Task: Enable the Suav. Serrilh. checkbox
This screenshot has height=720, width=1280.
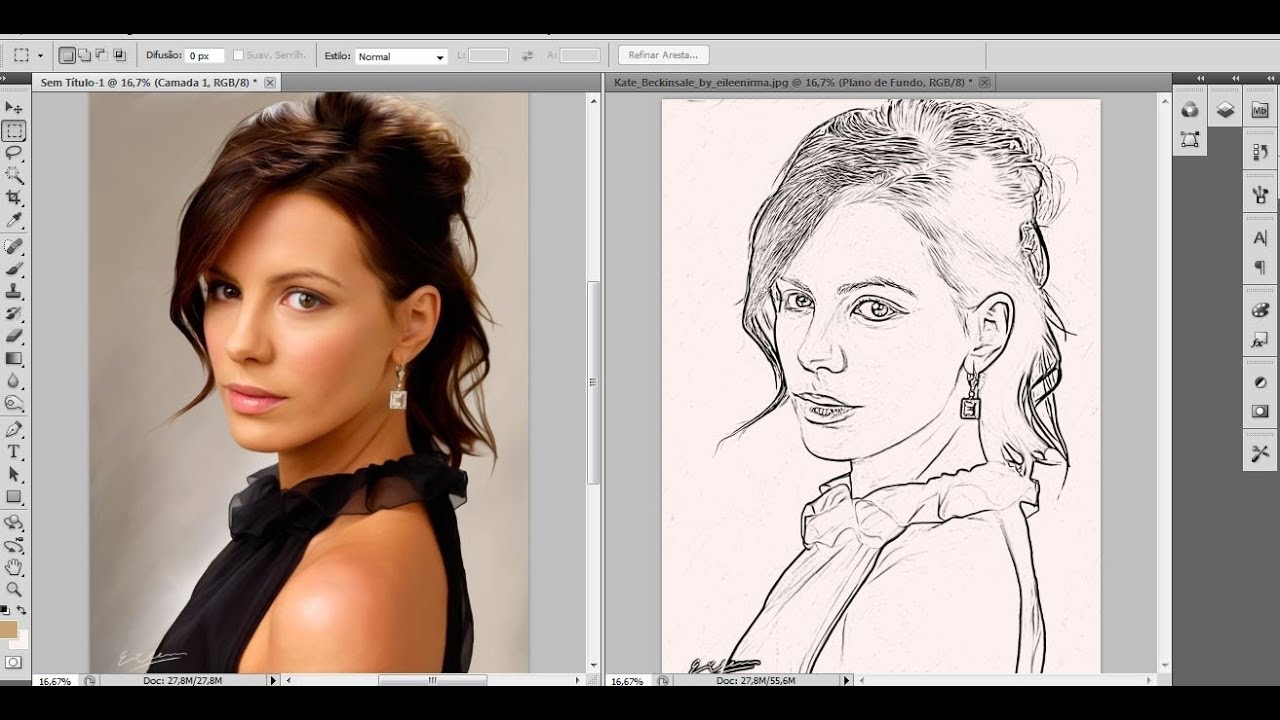Action: coord(239,55)
